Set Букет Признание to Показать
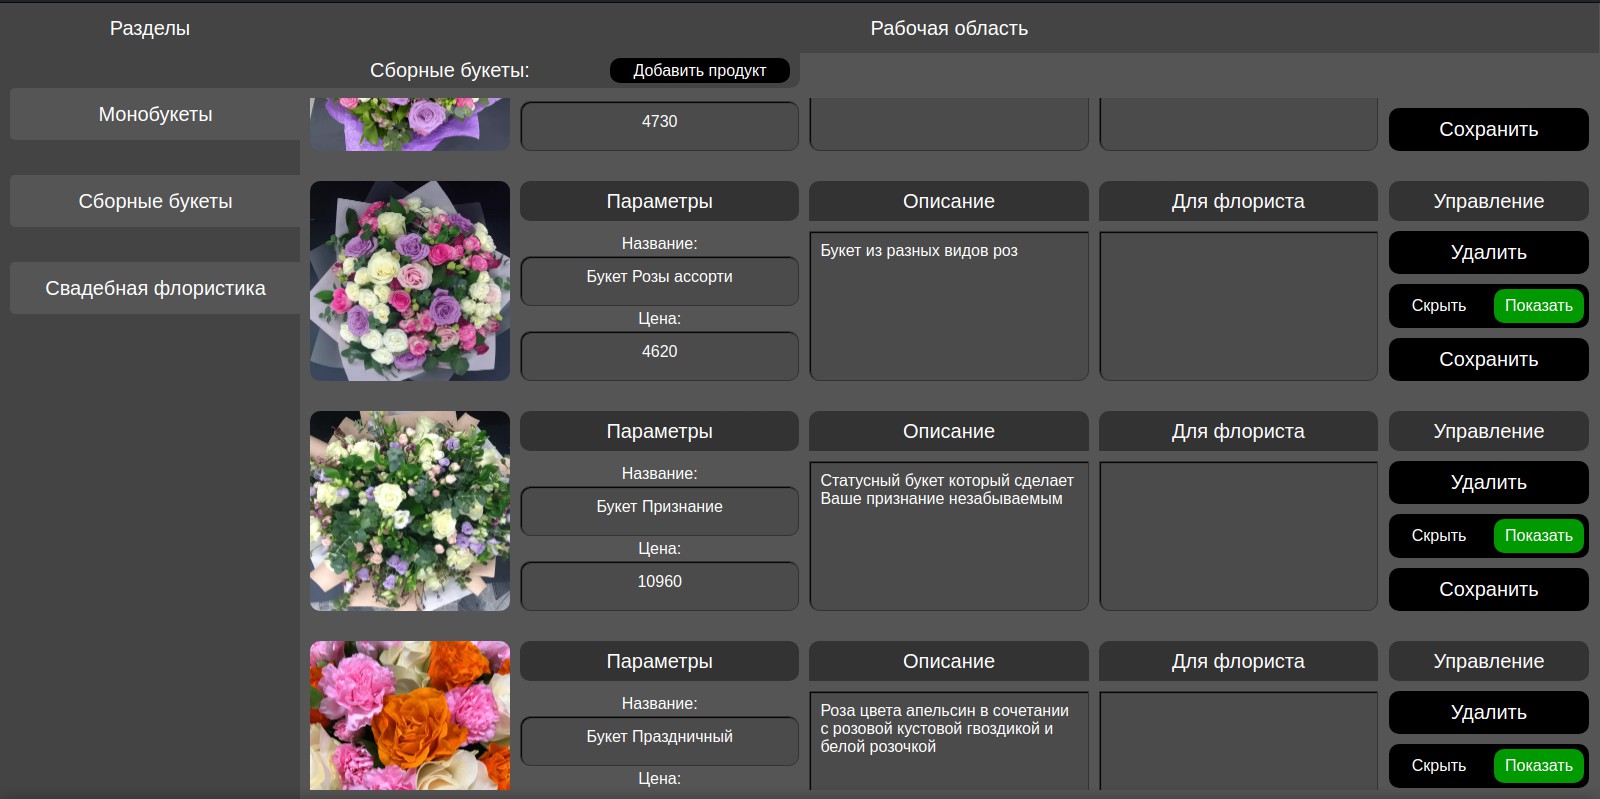The image size is (1600, 799). coord(1539,536)
